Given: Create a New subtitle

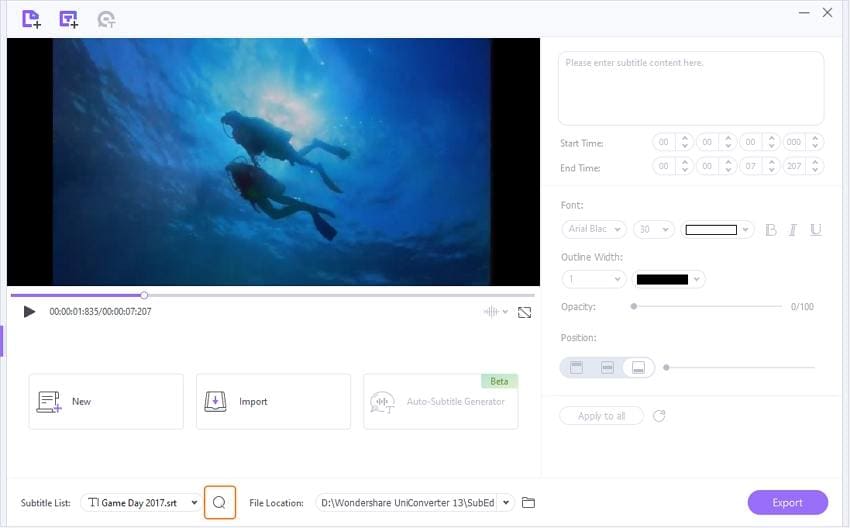Looking at the screenshot, I should click(x=106, y=402).
